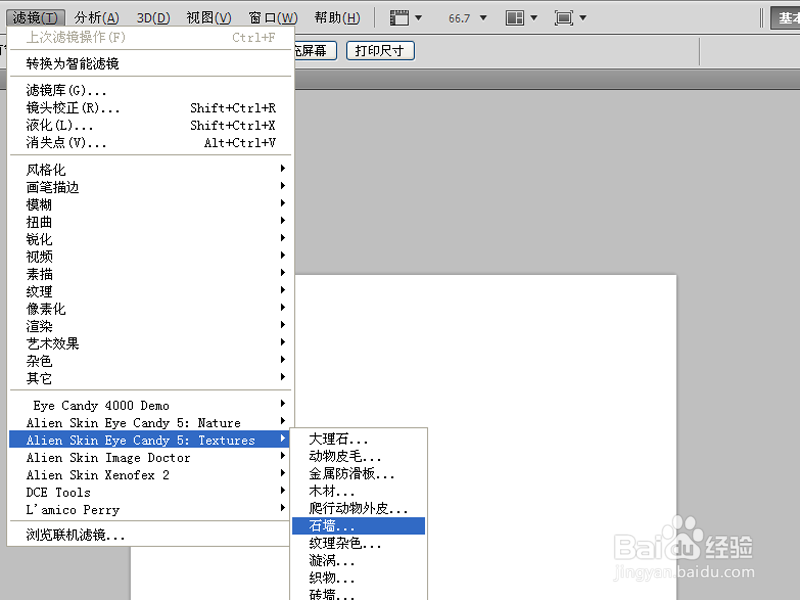This screenshot has width=800, height=600.
Task: Open Alien Skin Xenofex 2 submenu
Action: coord(151,474)
